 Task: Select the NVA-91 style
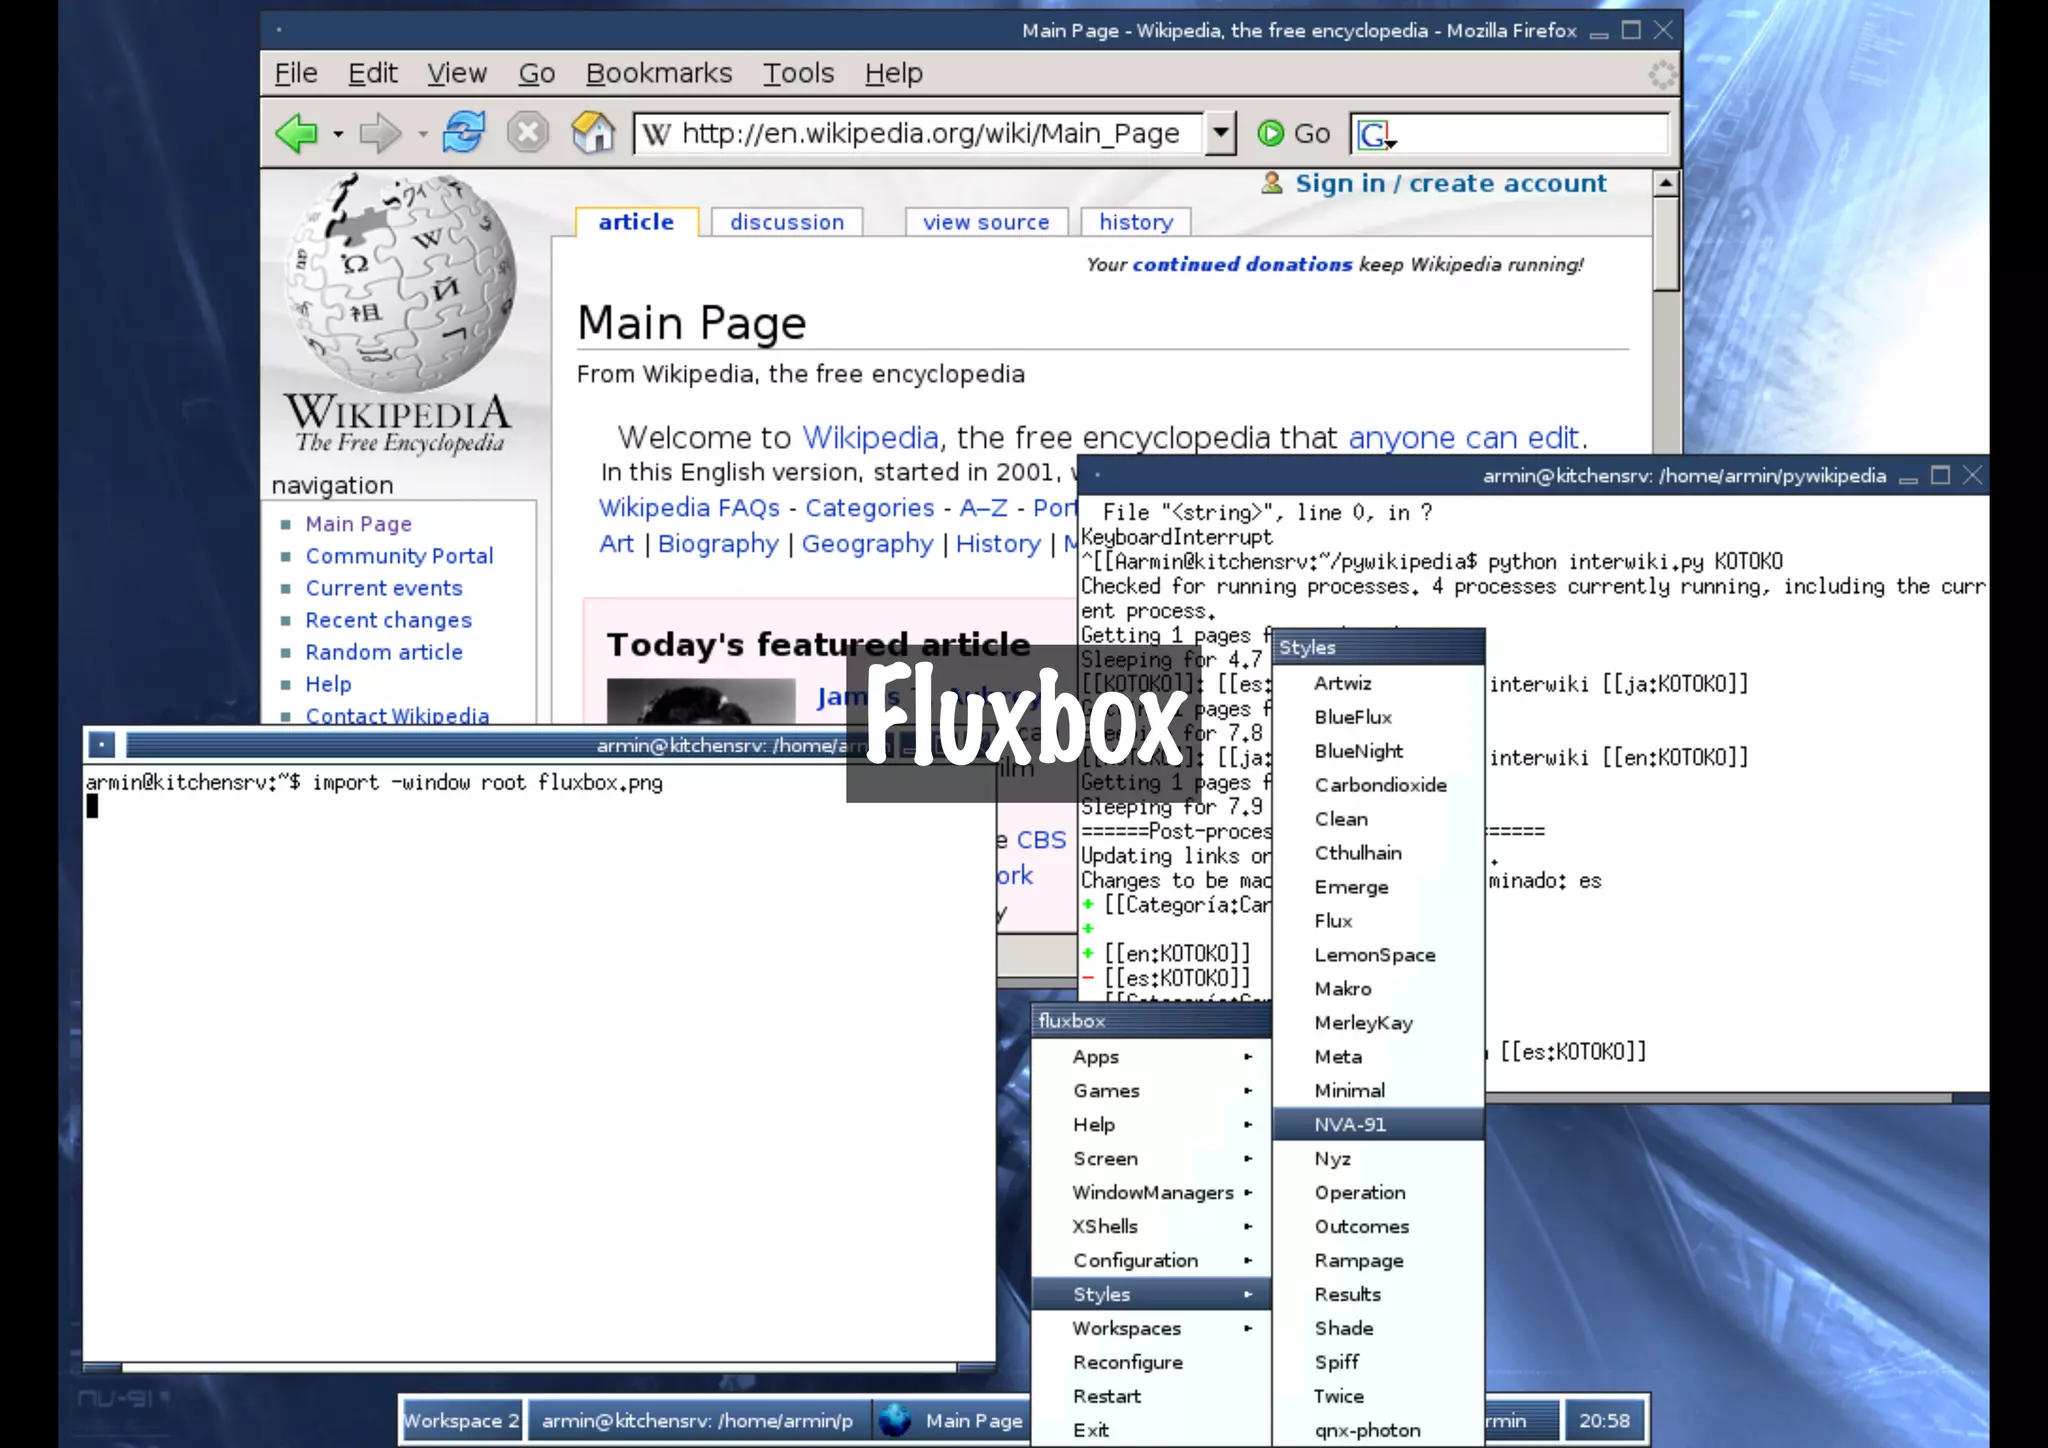coord(1378,1124)
